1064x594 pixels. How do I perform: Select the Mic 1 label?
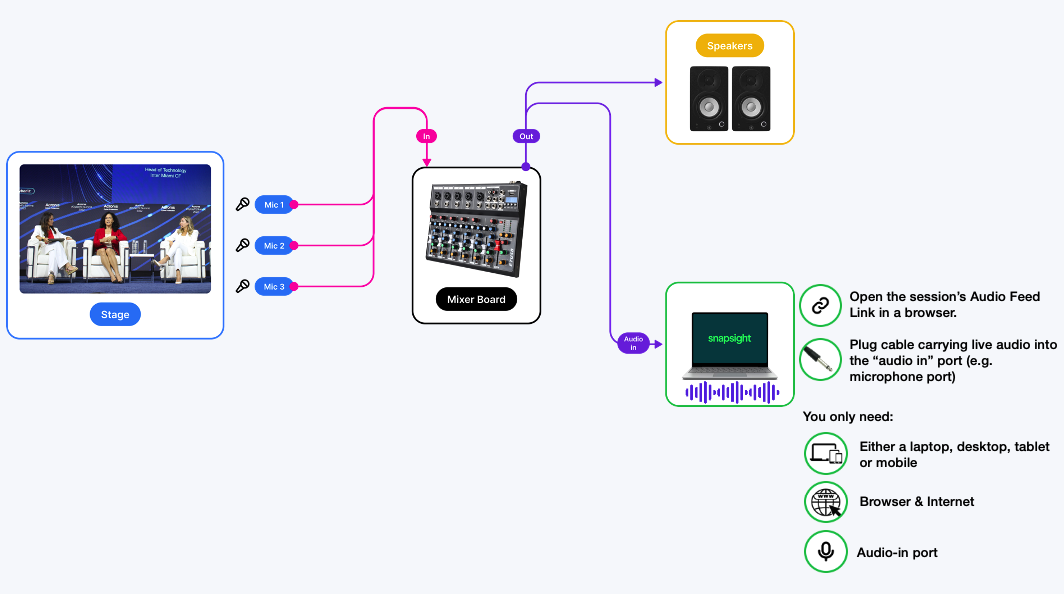(274, 205)
